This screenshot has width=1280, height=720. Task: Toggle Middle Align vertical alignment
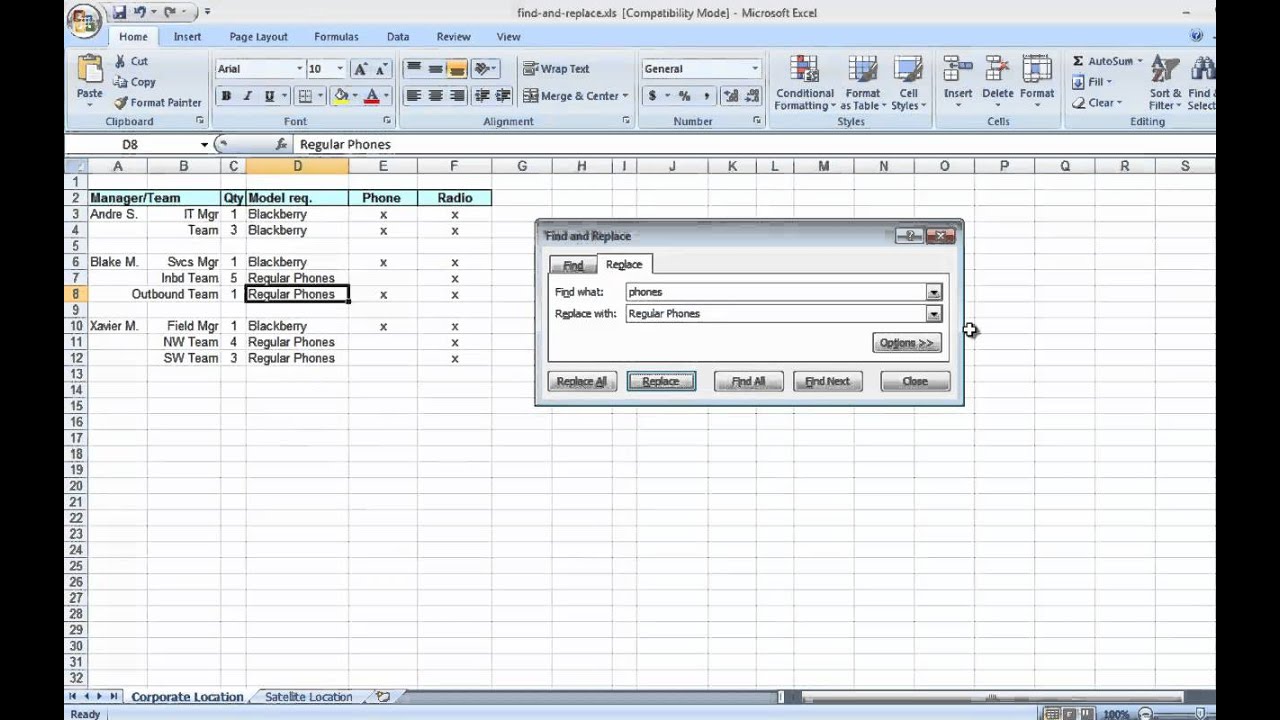[x=435, y=69]
